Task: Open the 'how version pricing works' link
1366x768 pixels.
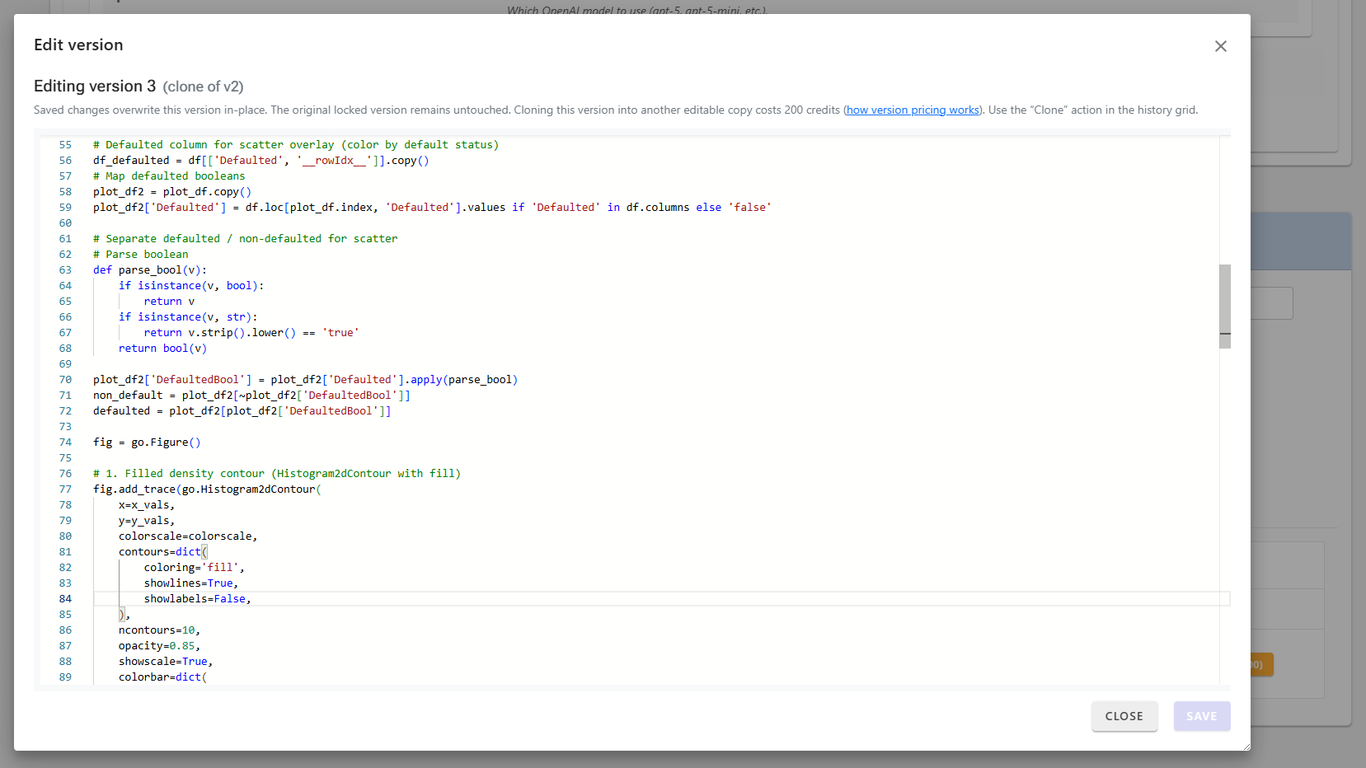Action: (912, 110)
